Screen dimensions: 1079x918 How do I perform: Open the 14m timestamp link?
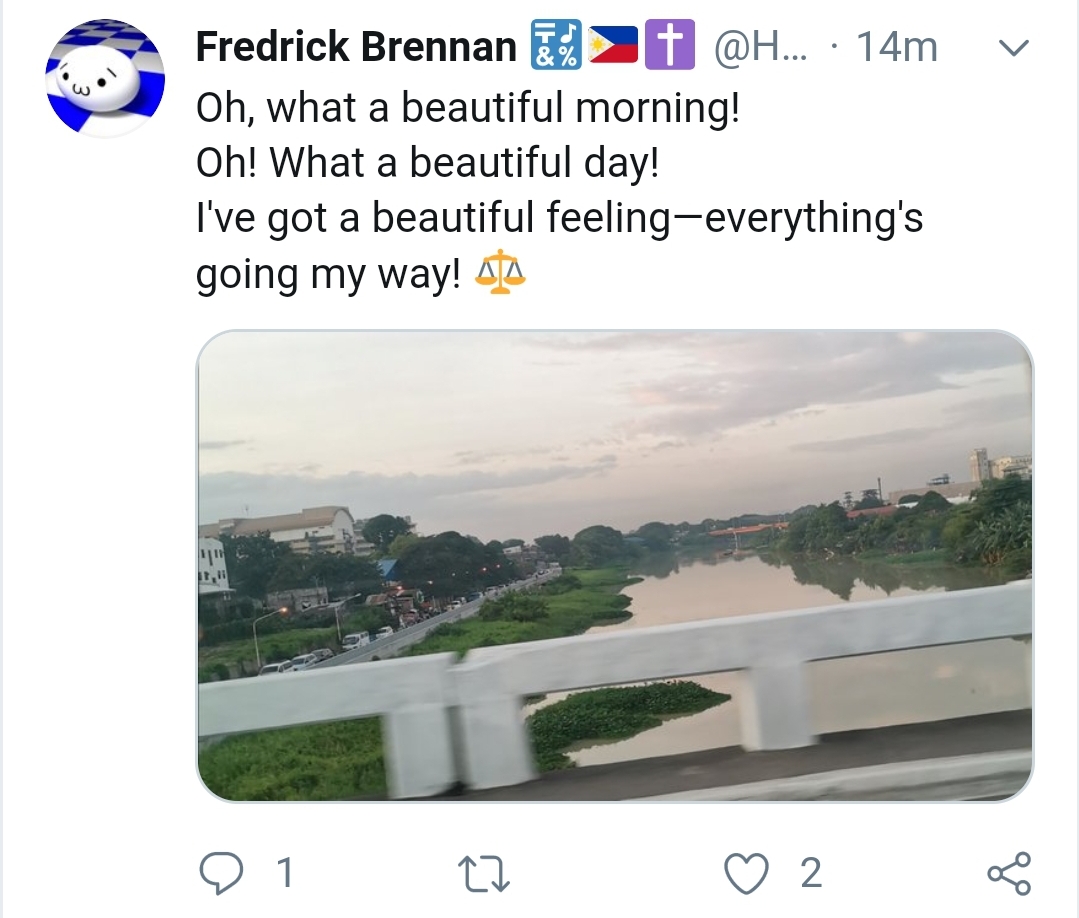897,47
